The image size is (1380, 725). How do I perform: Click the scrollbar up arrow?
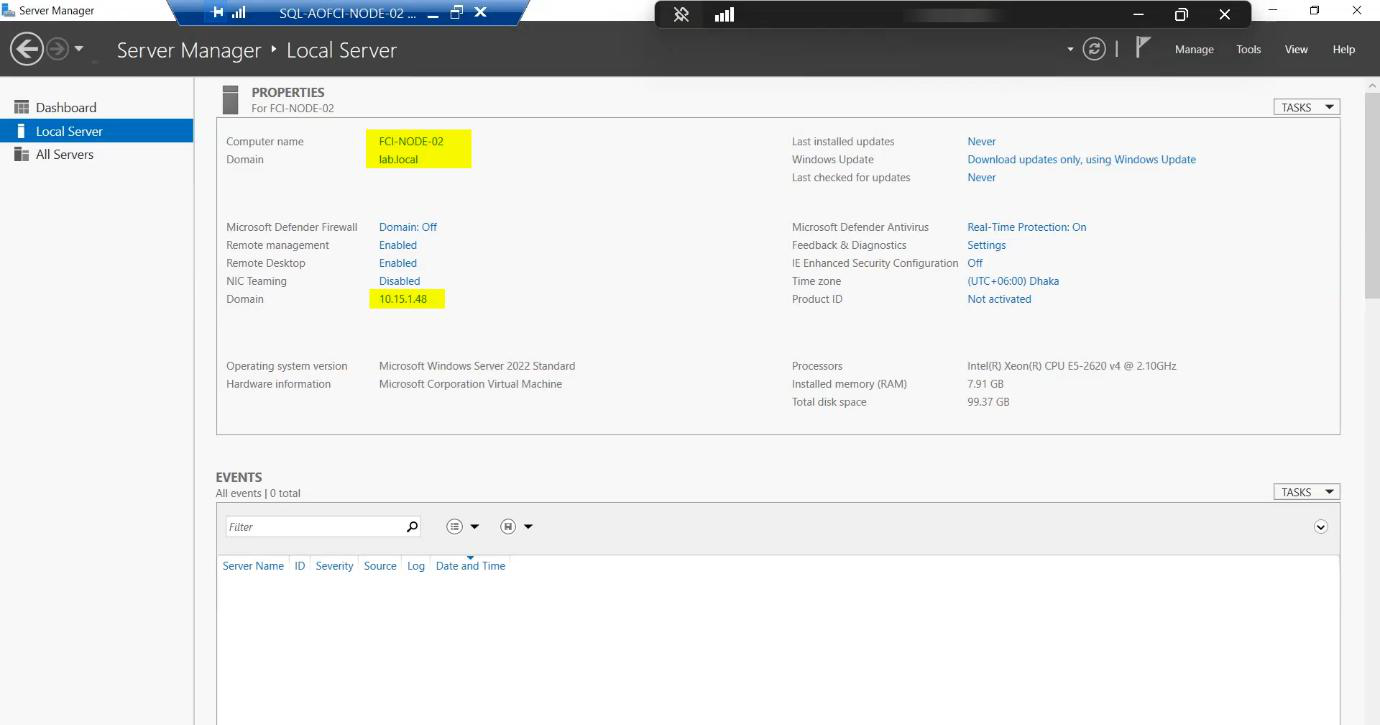click(x=1371, y=86)
